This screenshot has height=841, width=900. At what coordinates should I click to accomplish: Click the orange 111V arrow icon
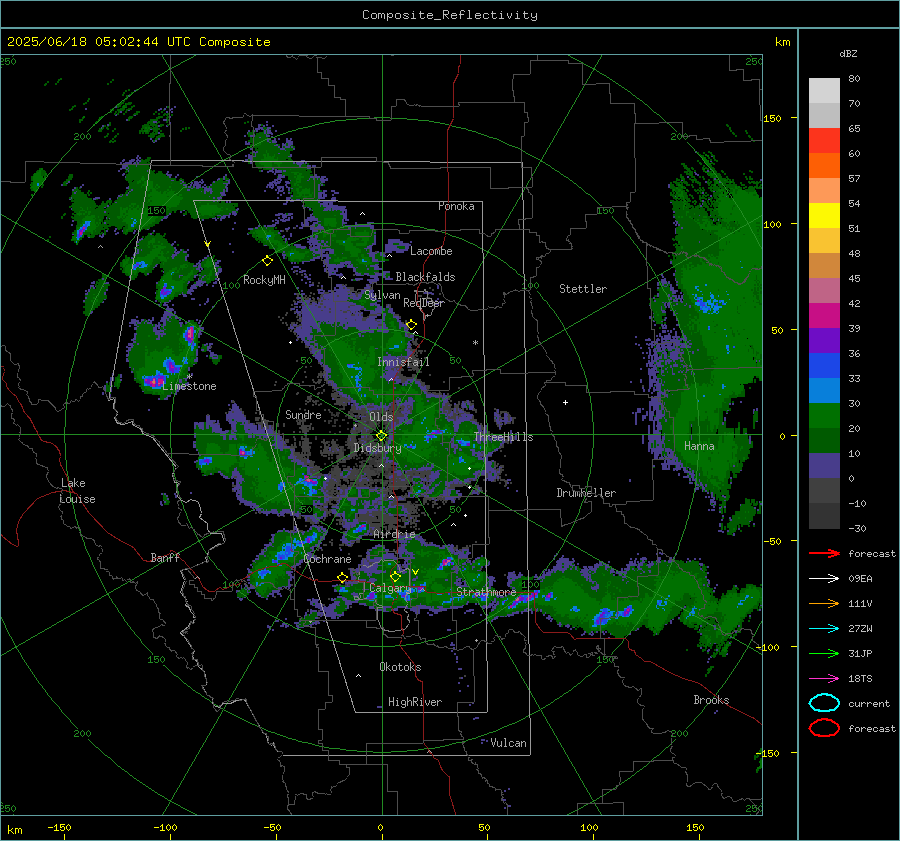pyautogui.click(x=824, y=603)
